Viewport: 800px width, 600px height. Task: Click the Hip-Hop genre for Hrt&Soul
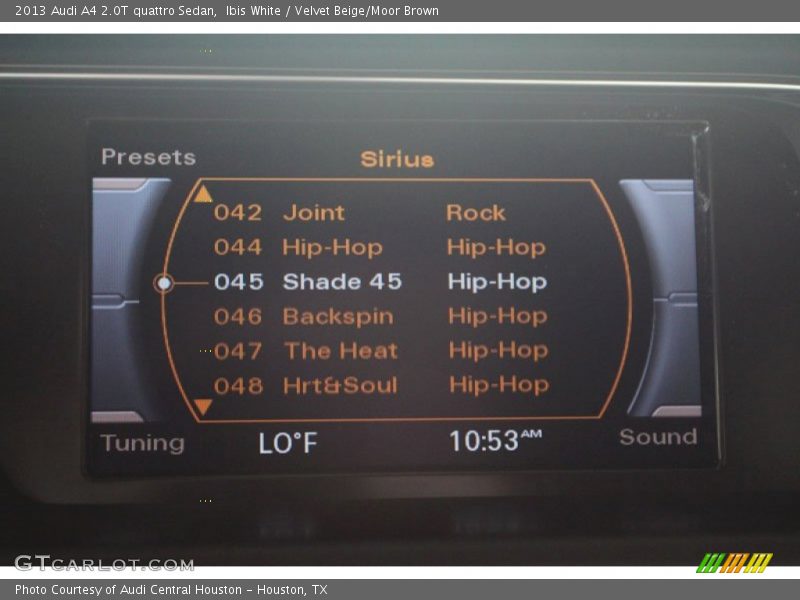[x=499, y=385]
